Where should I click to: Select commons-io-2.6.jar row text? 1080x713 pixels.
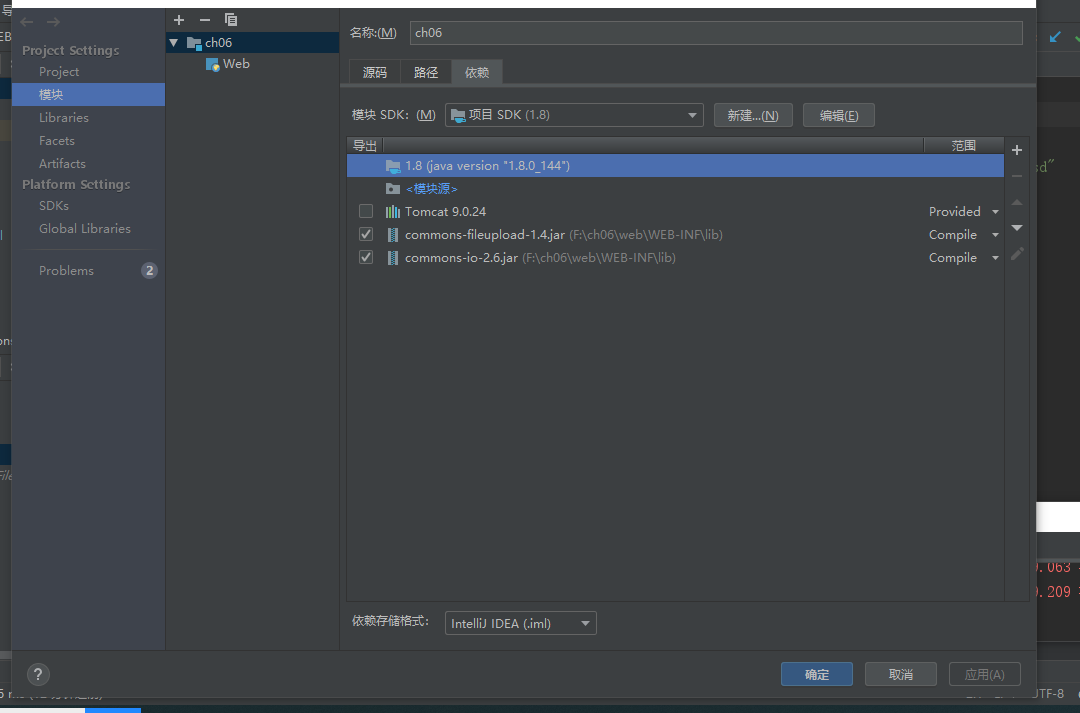point(461,258)
